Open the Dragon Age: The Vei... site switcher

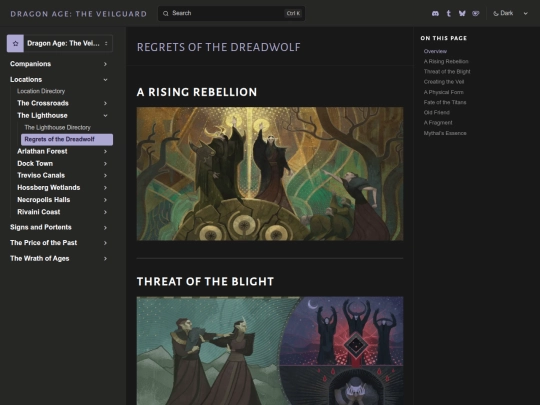[x=60, y=43]
